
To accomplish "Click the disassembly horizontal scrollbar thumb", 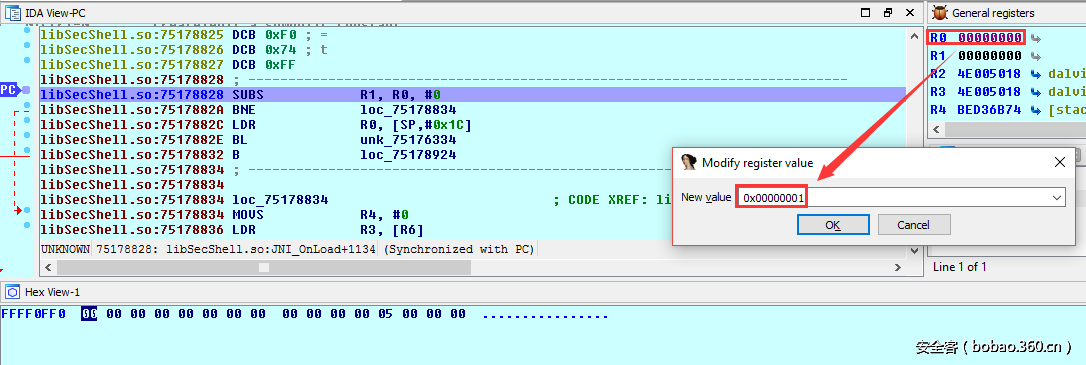I will click(263, 267).
